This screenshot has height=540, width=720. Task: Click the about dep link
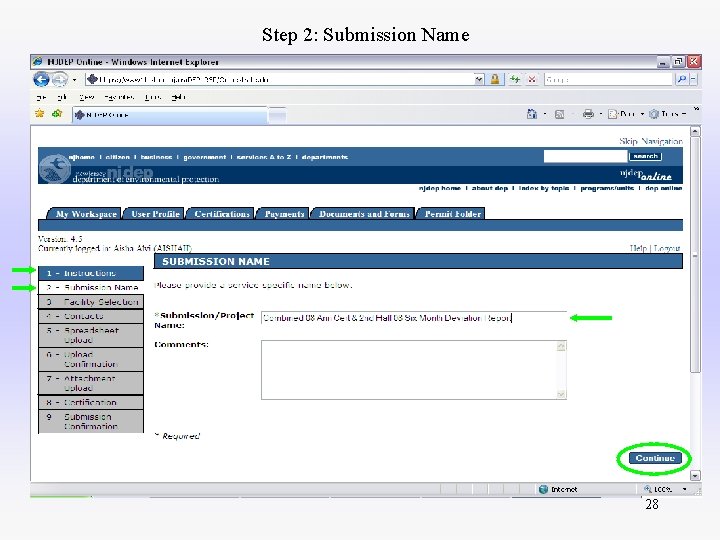click(x=489, y=188)
